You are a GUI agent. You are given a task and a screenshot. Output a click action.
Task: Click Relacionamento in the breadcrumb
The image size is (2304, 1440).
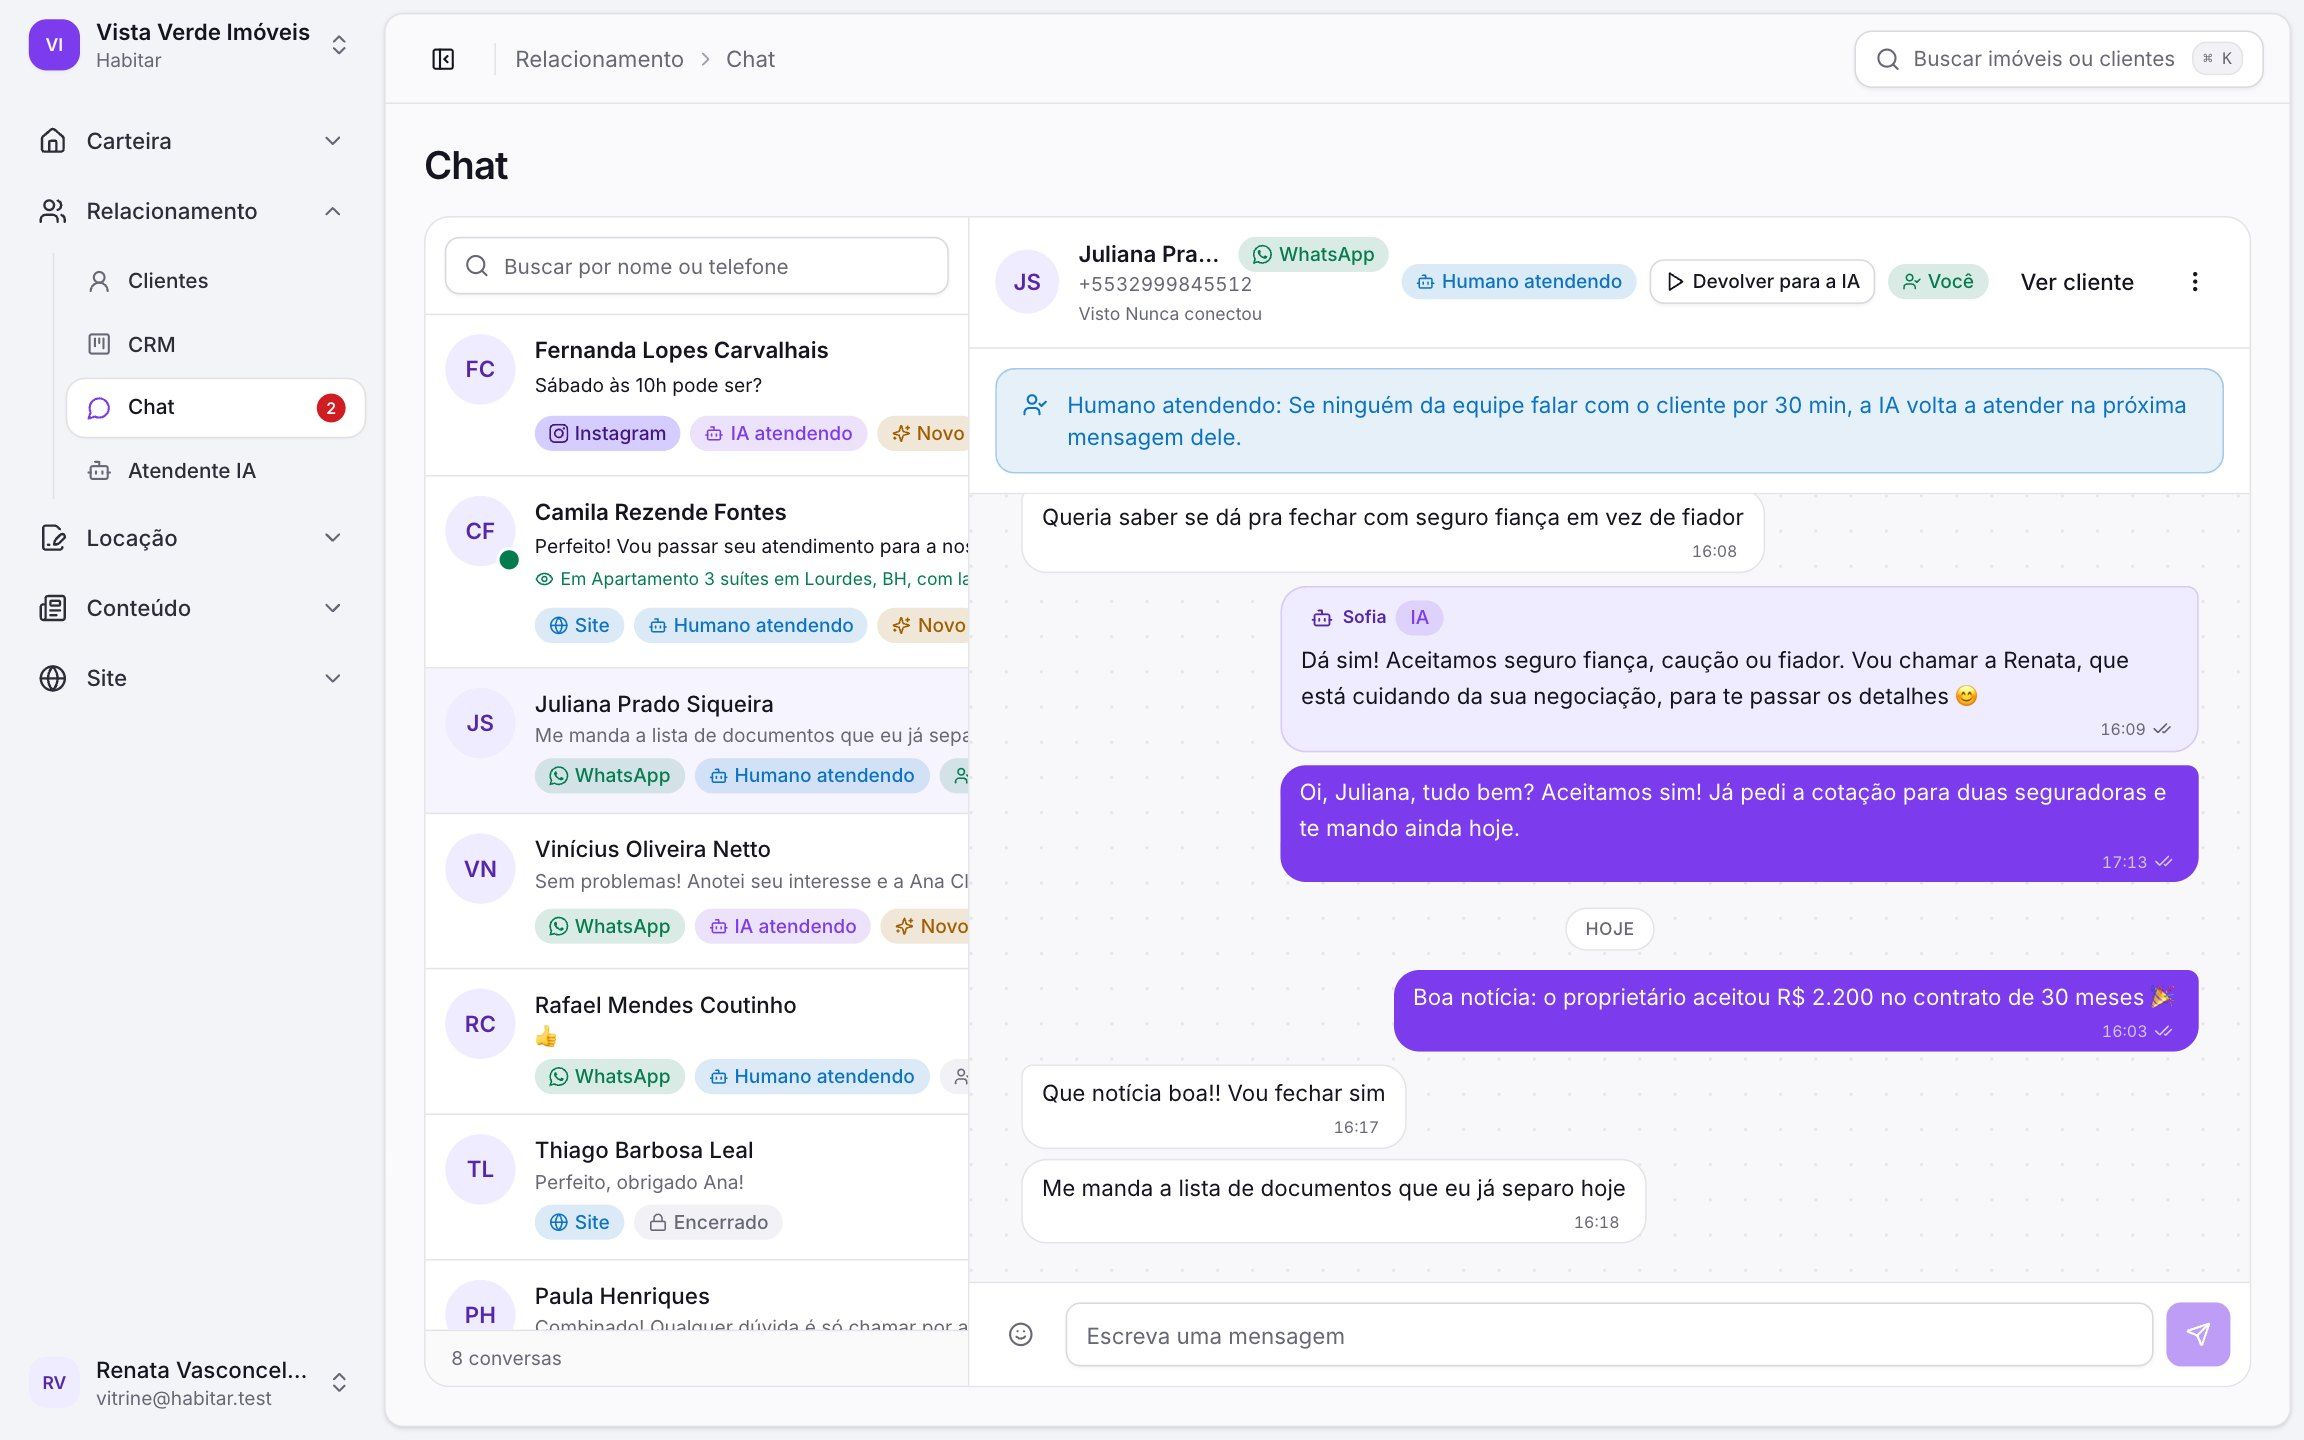pyautogui.click(x=599, y=59)
